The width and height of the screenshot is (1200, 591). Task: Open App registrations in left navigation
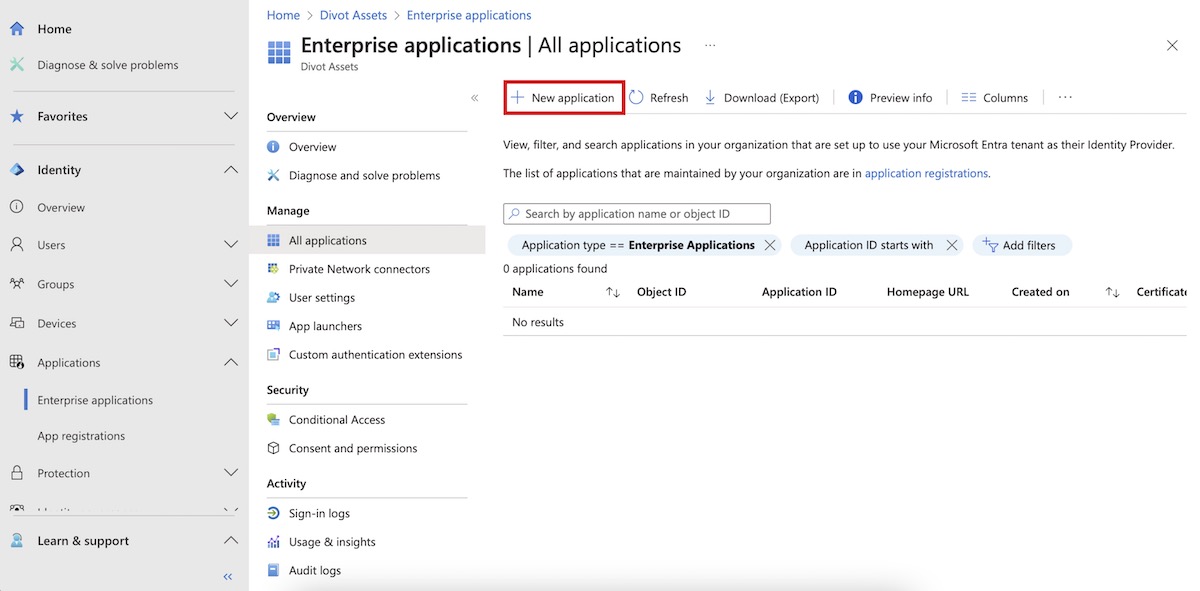(81, 436)
